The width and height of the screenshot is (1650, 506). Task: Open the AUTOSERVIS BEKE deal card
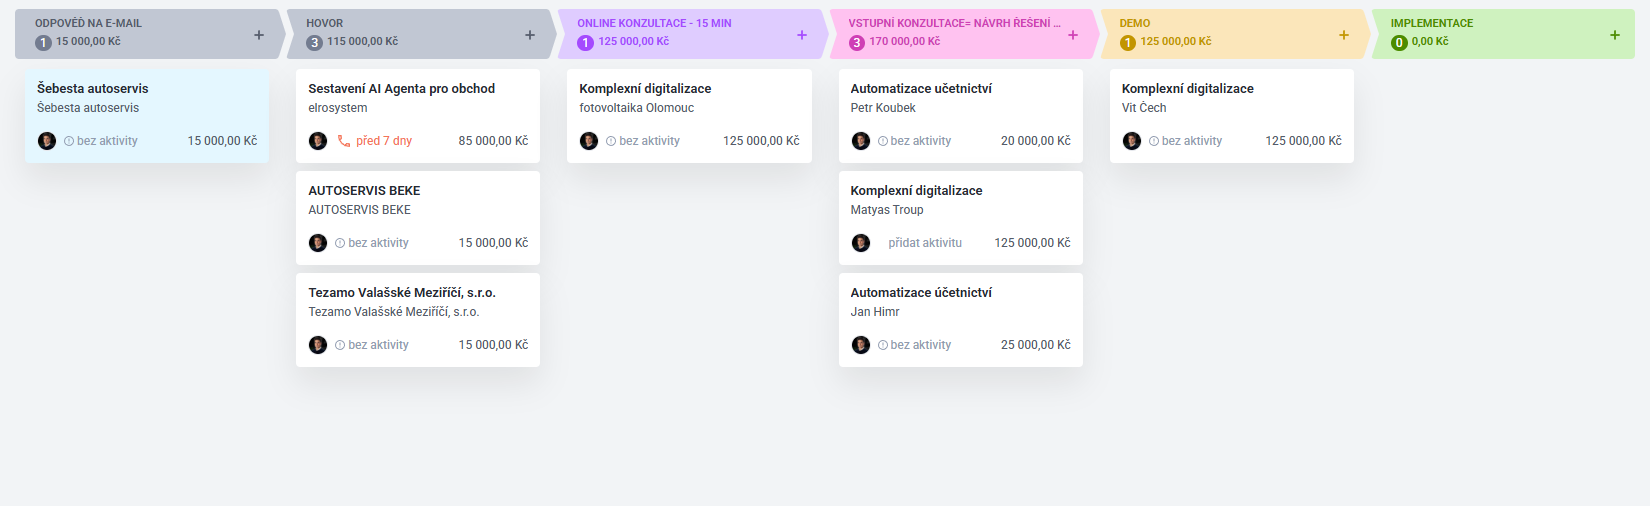point(364,191)
